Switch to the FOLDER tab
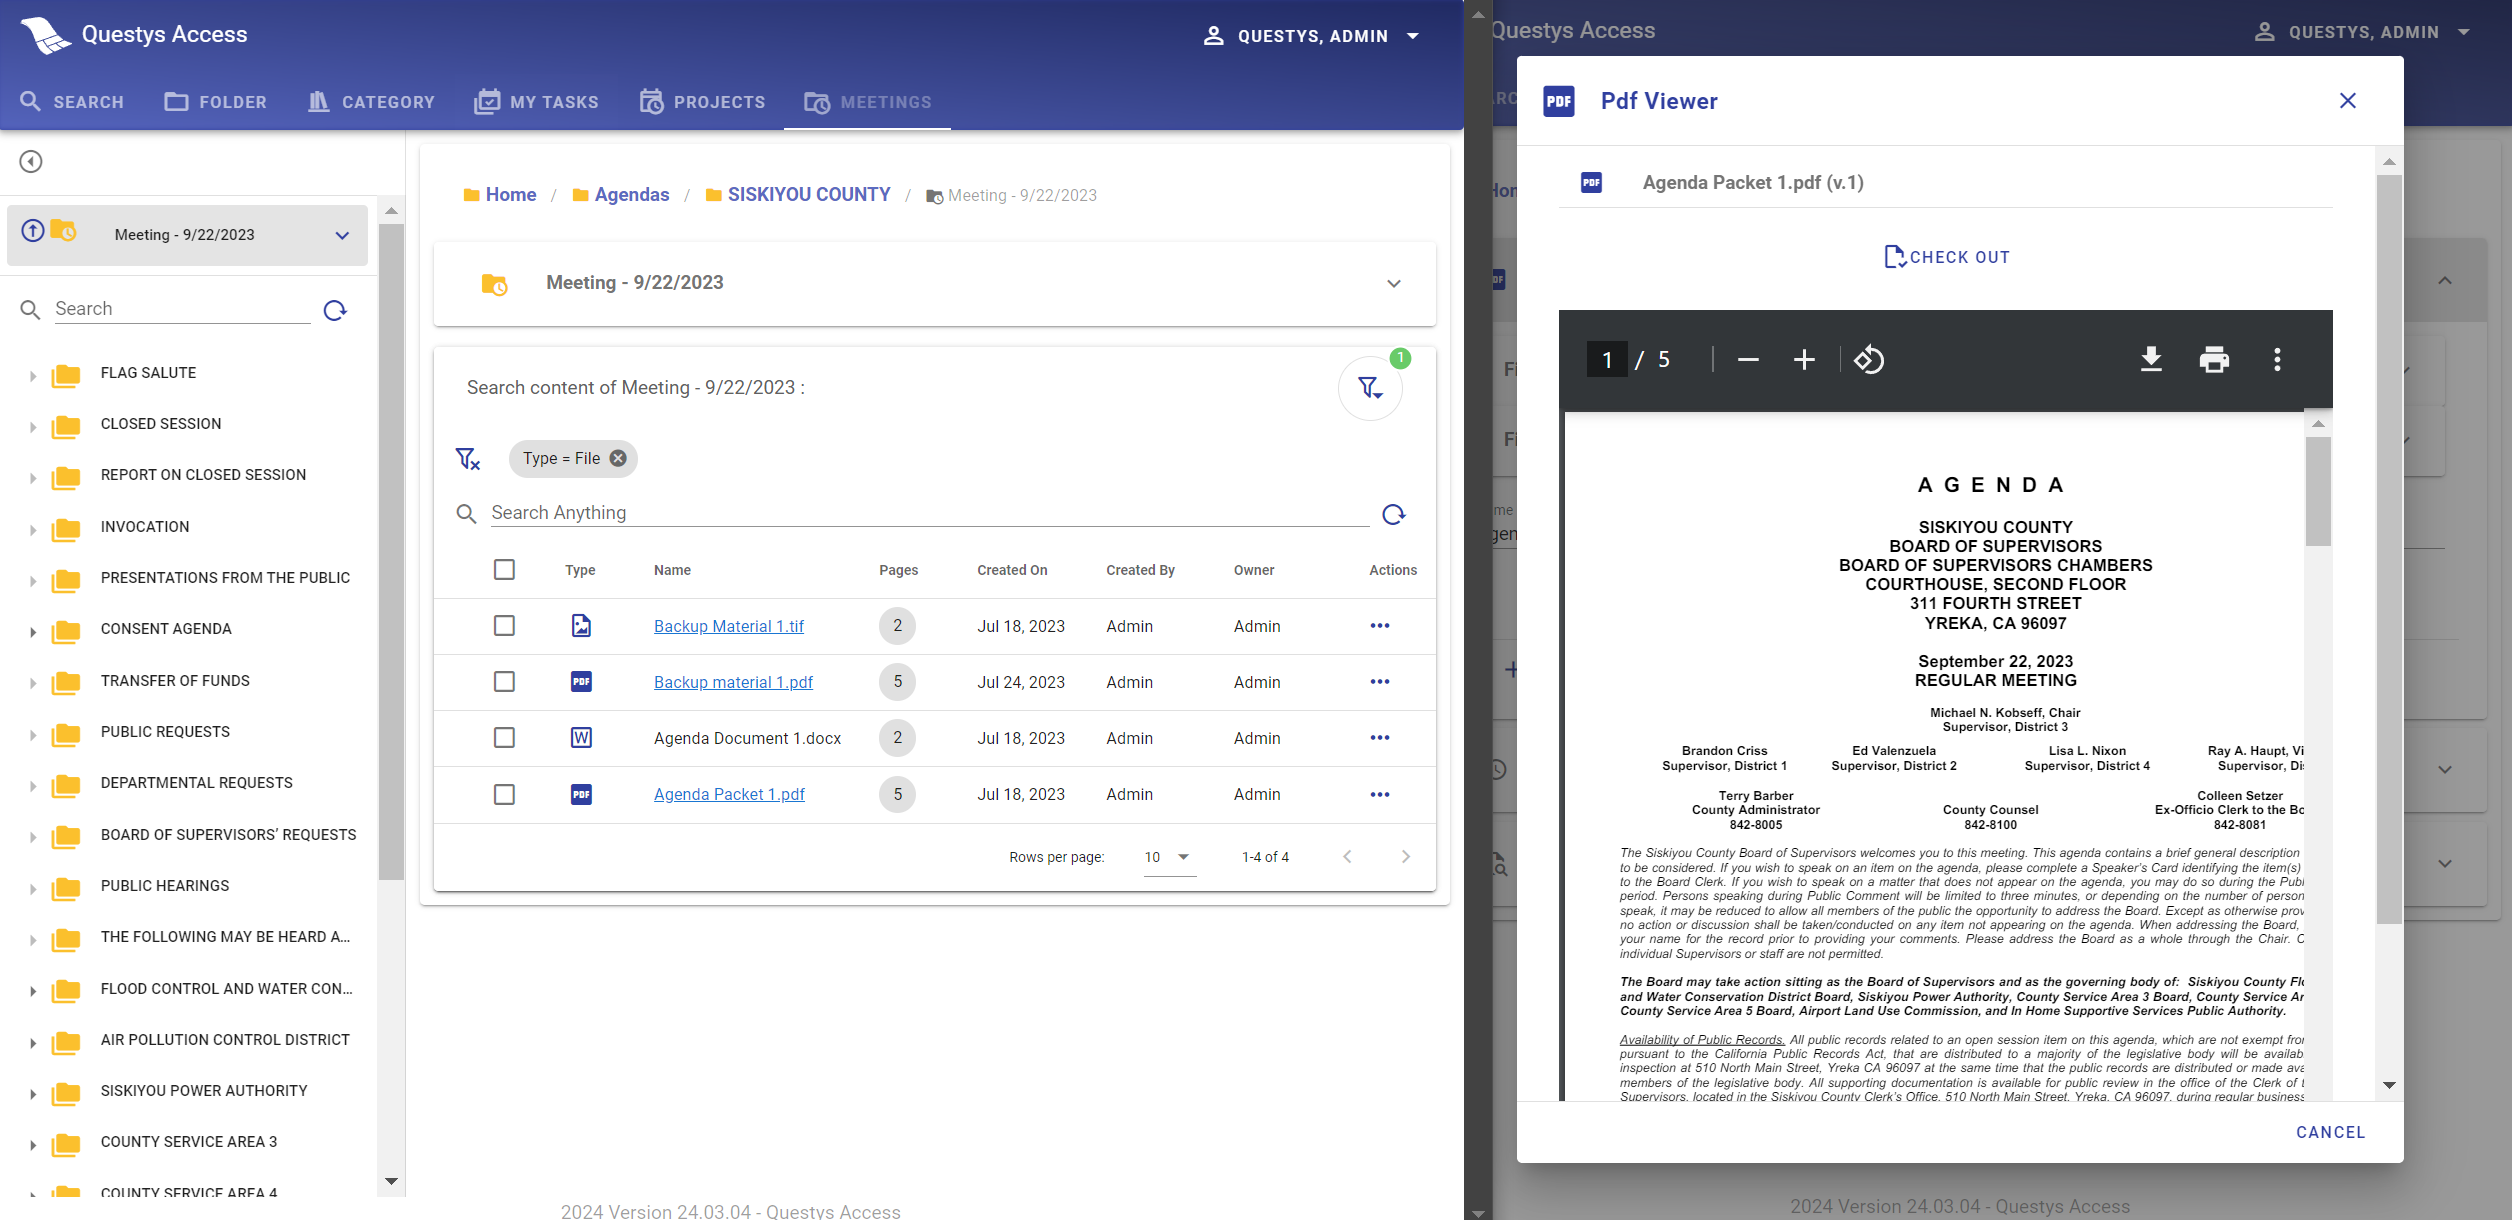 216,102
